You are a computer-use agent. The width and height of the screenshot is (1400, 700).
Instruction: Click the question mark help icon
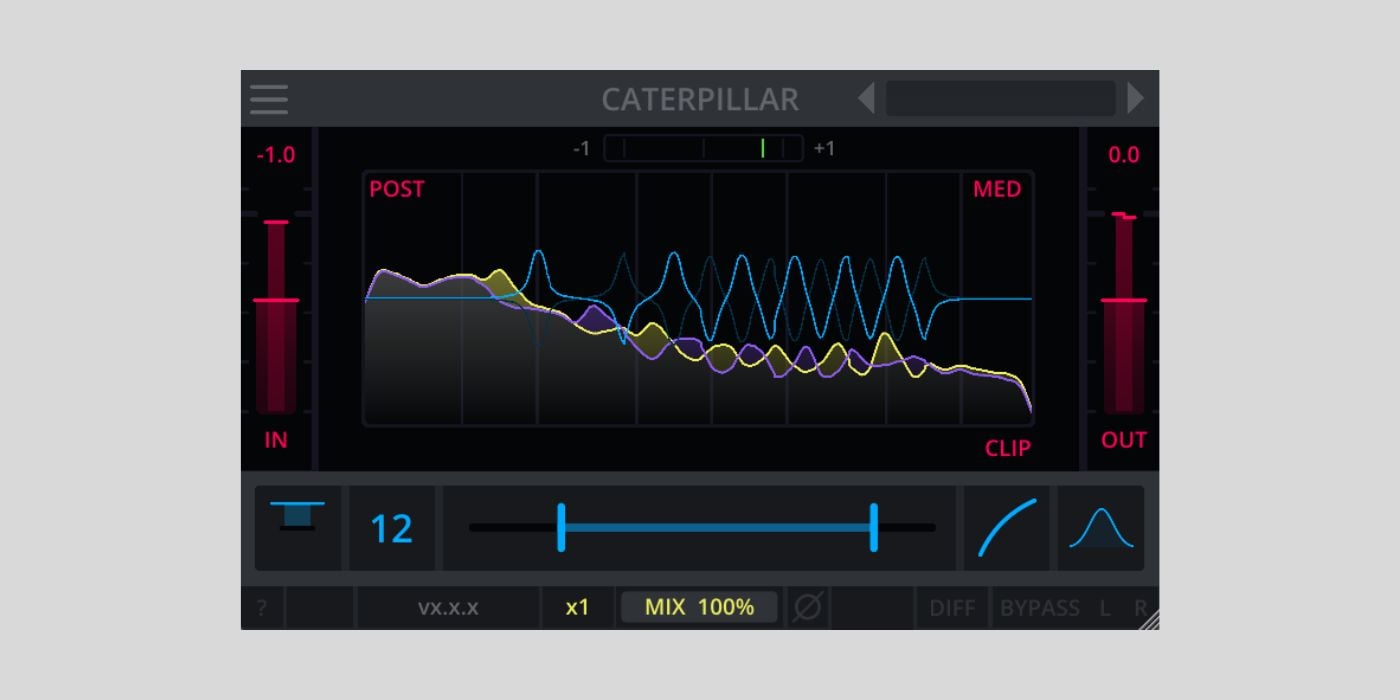click(262, 608)
